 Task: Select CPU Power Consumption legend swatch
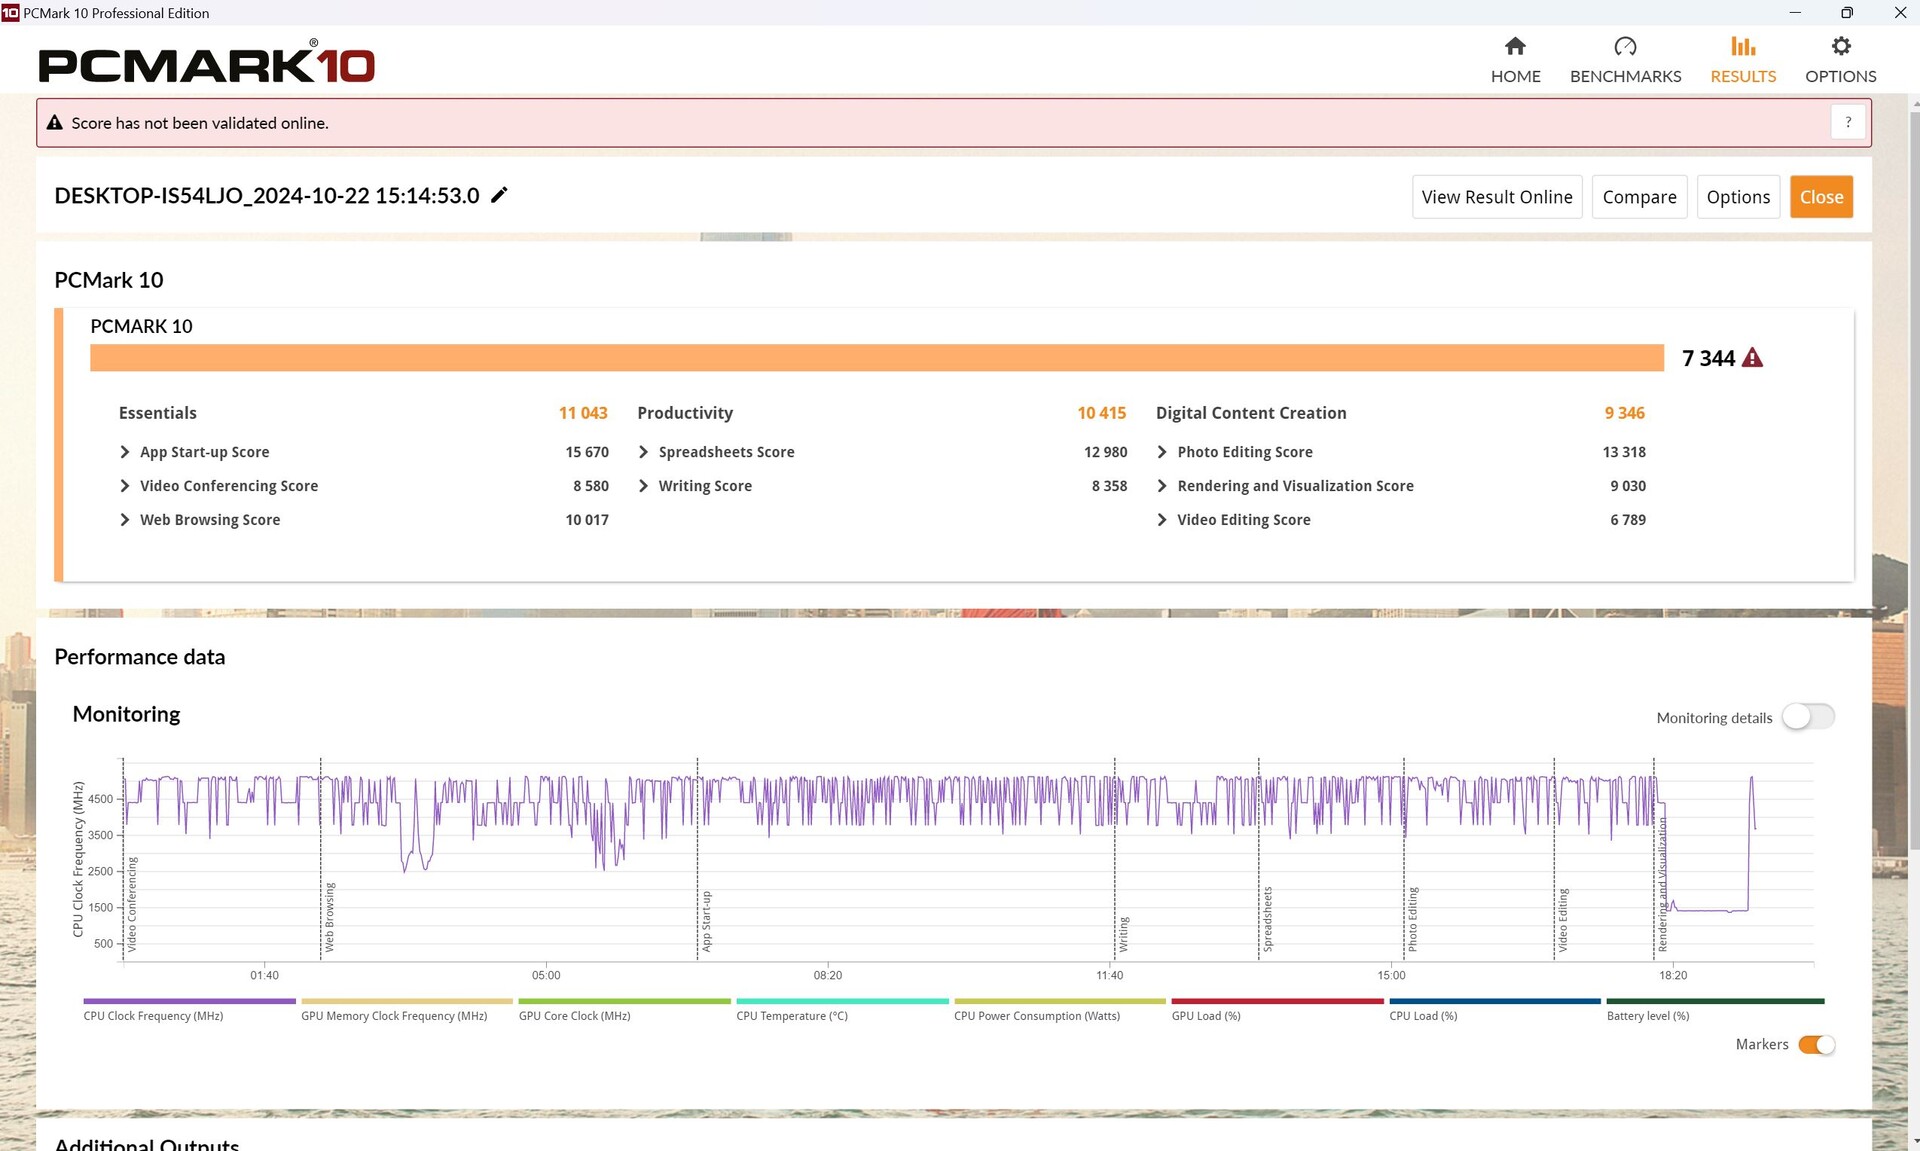(x=1060, y=1001)
